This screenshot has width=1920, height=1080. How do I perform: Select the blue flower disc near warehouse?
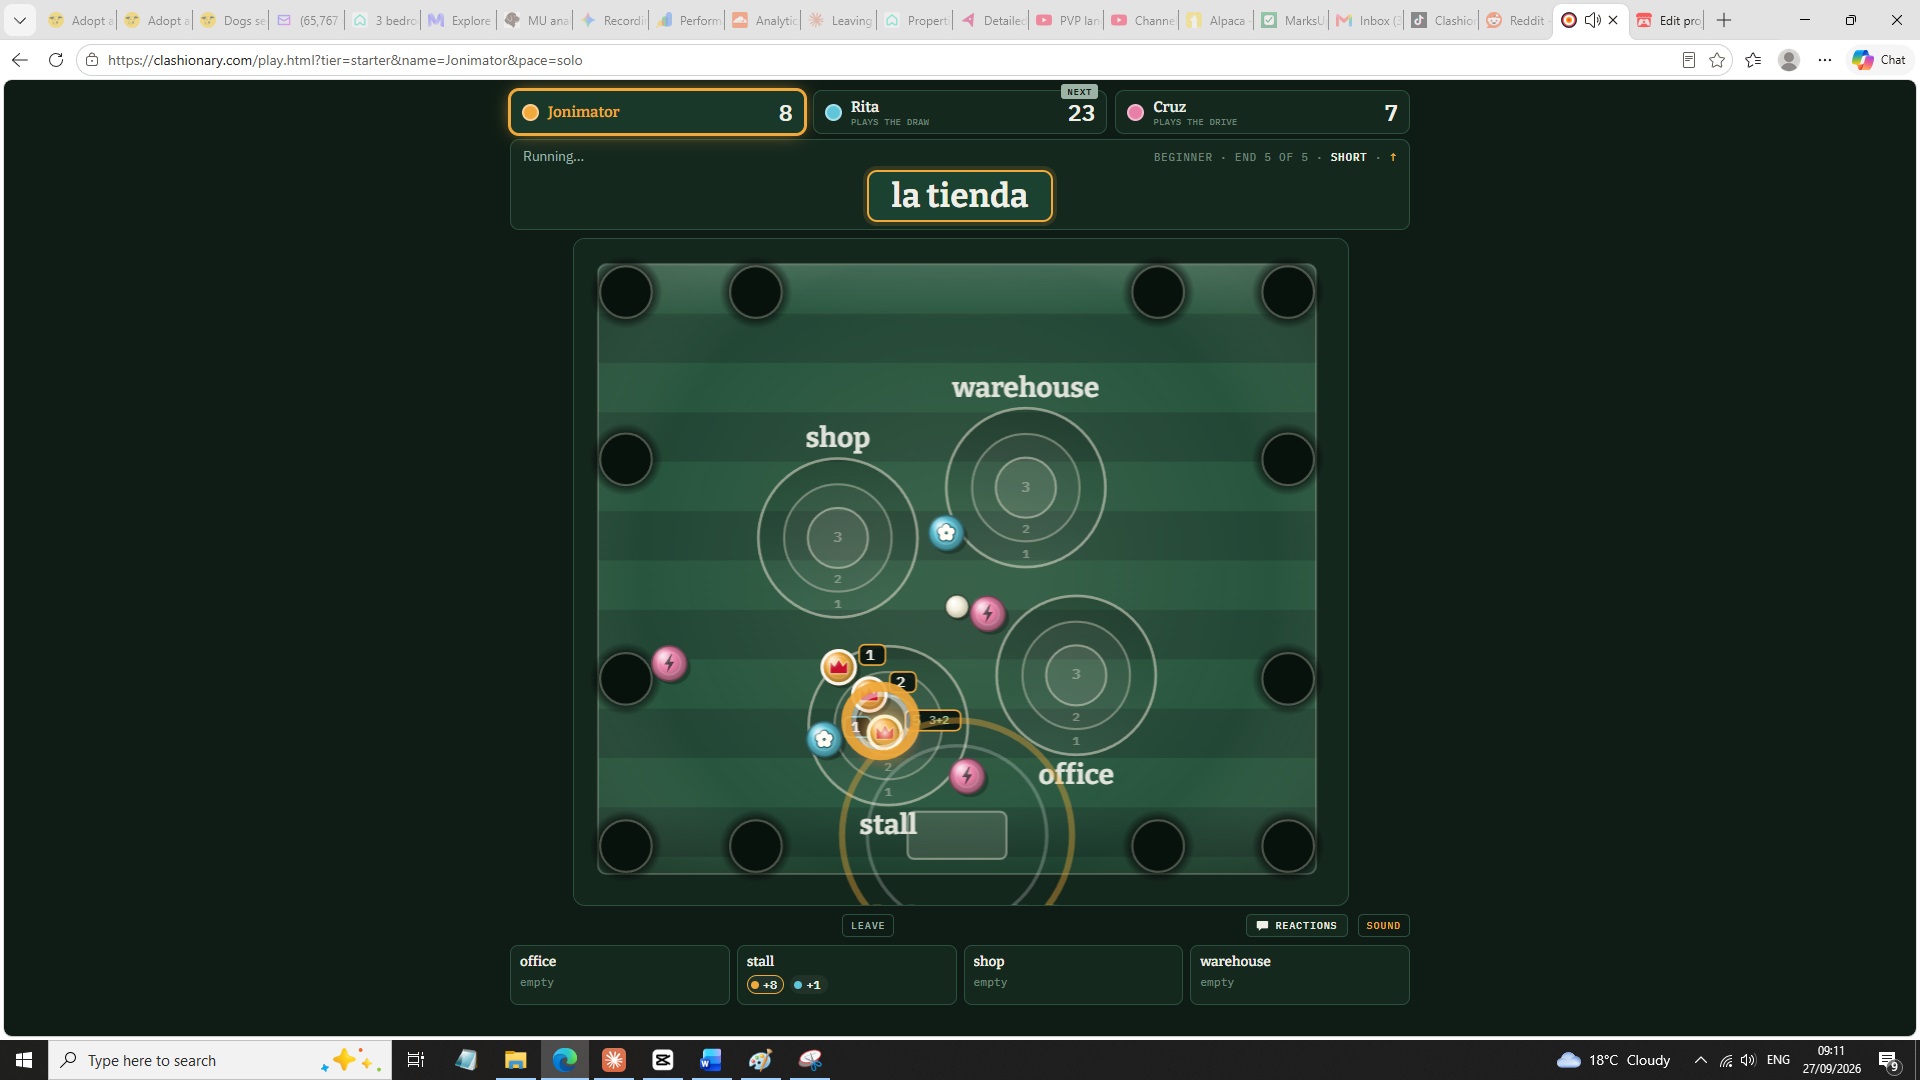[946, 533]
